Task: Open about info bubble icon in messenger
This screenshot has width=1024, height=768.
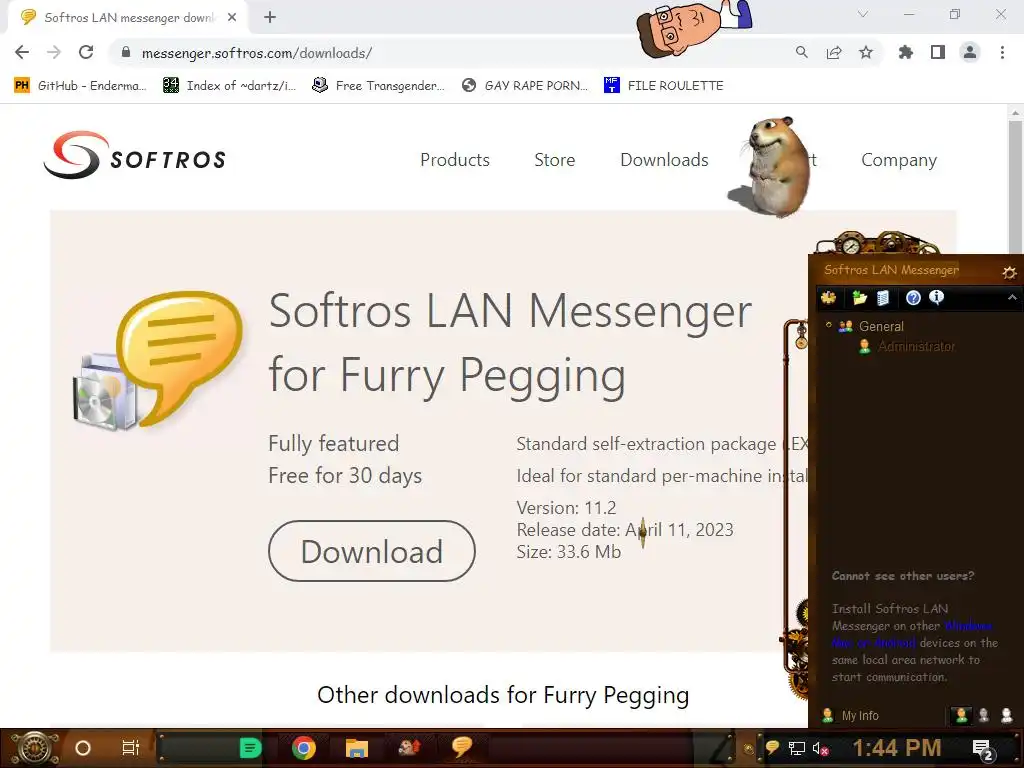Action: click(936, 297)
